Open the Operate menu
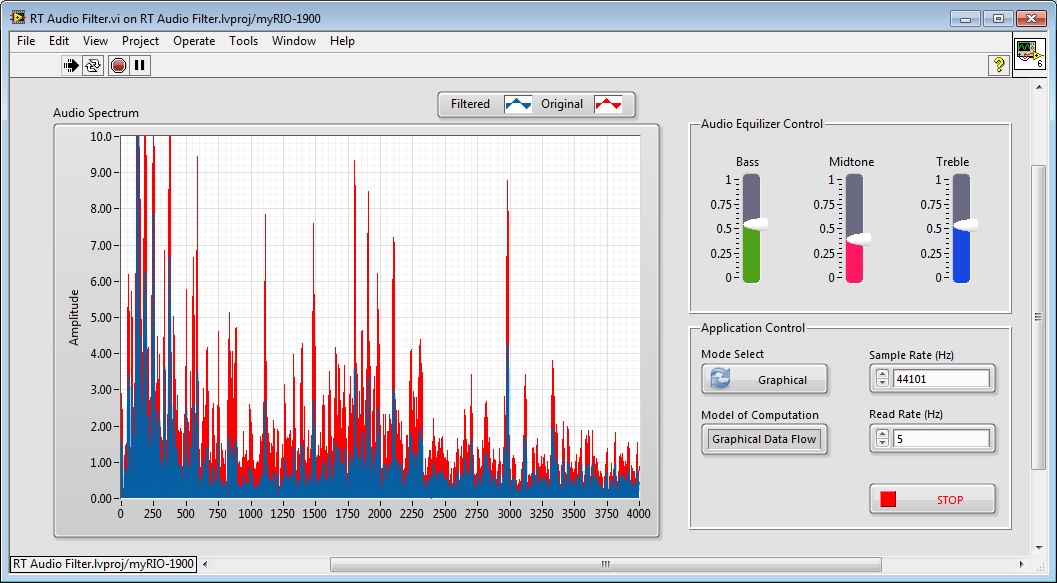Viewport: 1057px width, 583px height. [x=194, y=41]
